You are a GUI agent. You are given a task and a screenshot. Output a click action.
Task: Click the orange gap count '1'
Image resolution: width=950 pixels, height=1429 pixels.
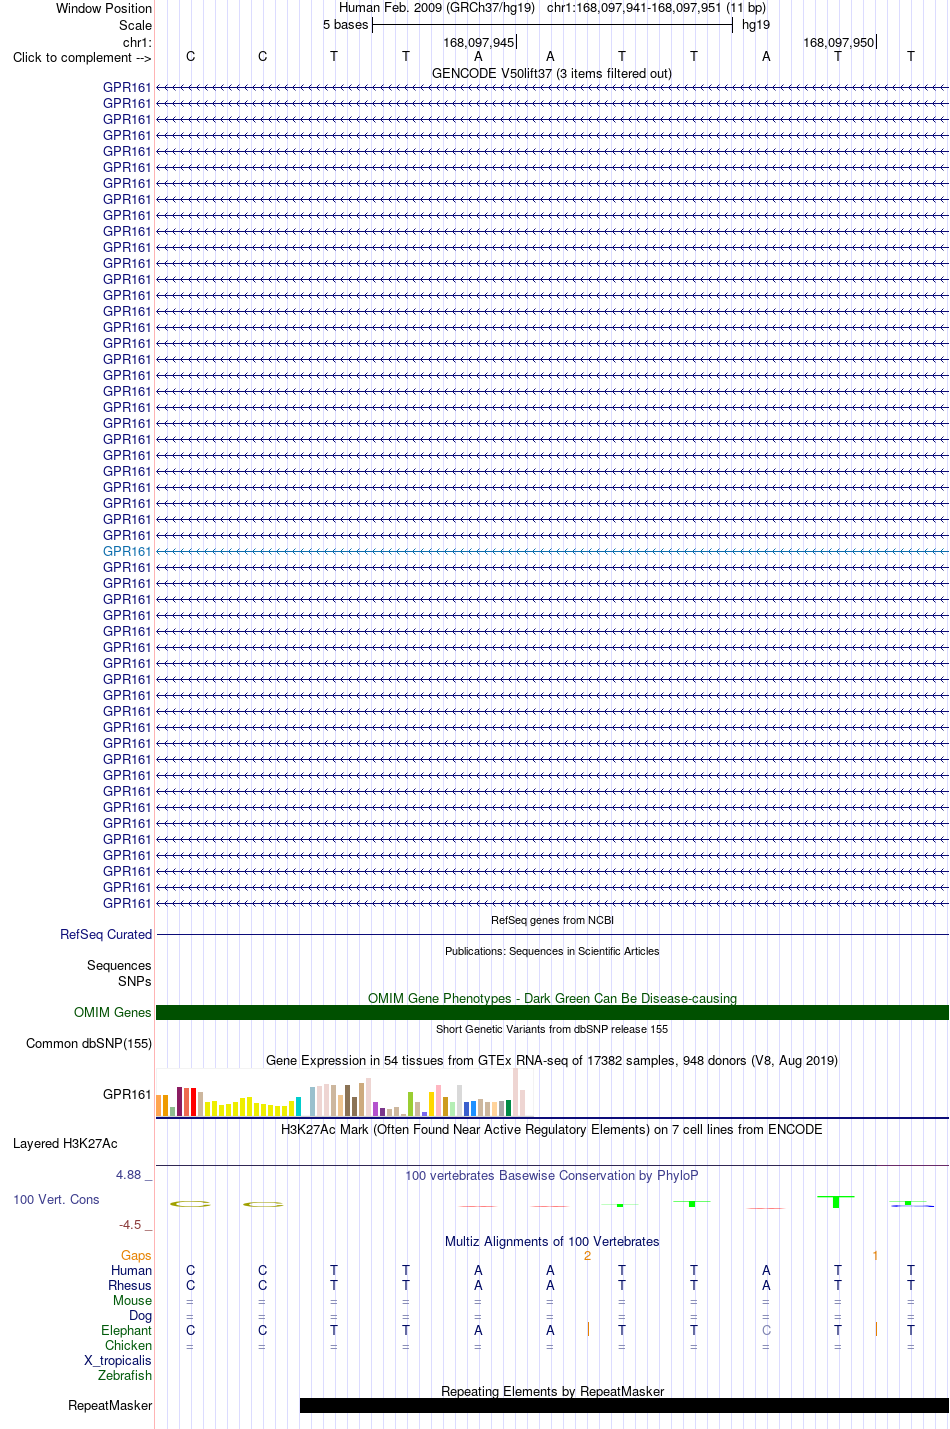[875, 1255]
